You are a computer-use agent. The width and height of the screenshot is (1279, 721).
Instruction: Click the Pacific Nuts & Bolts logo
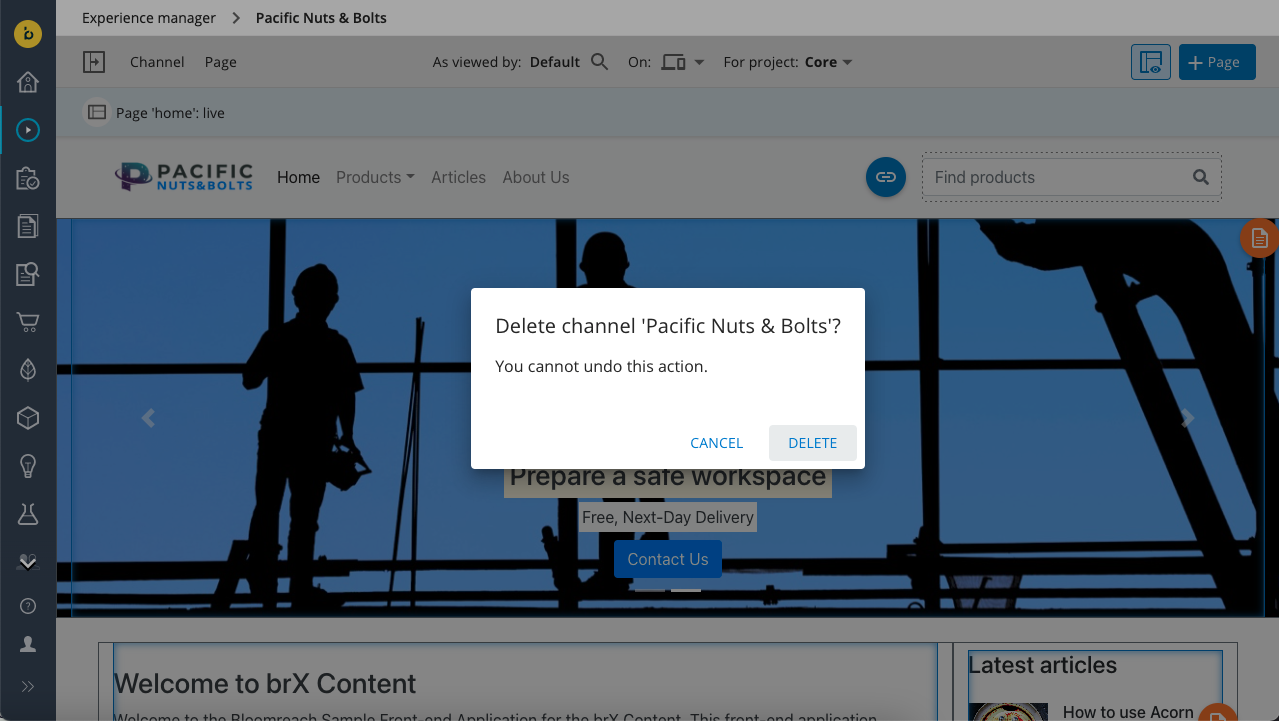pos(184,177)
